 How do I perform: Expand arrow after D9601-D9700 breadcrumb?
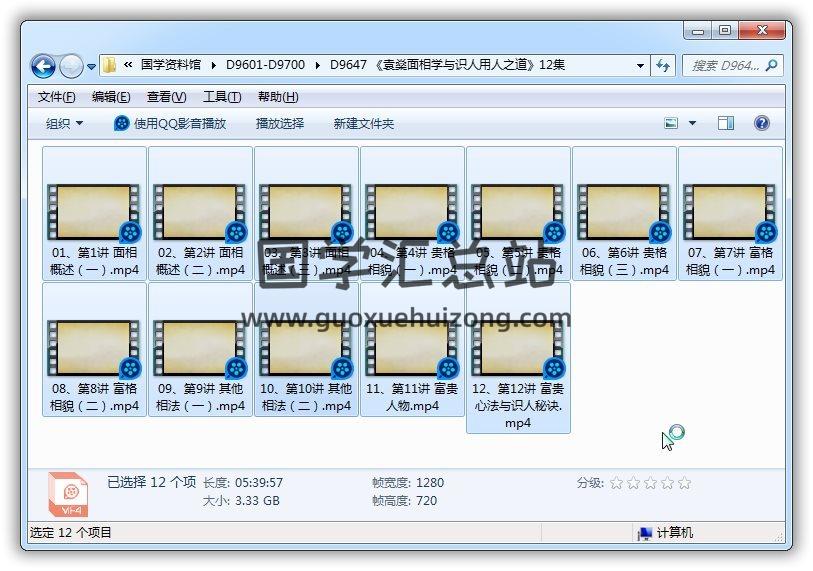(x=317, y=65)
